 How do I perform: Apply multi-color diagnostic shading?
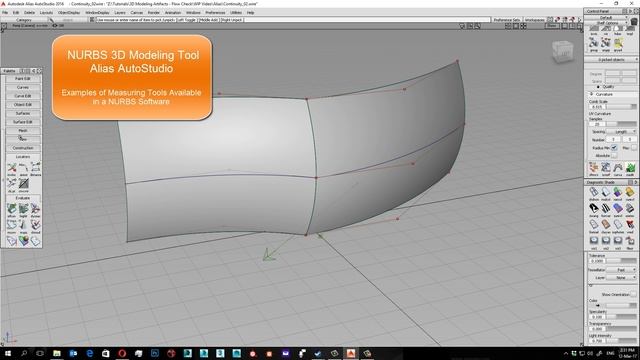pos(606,193)
